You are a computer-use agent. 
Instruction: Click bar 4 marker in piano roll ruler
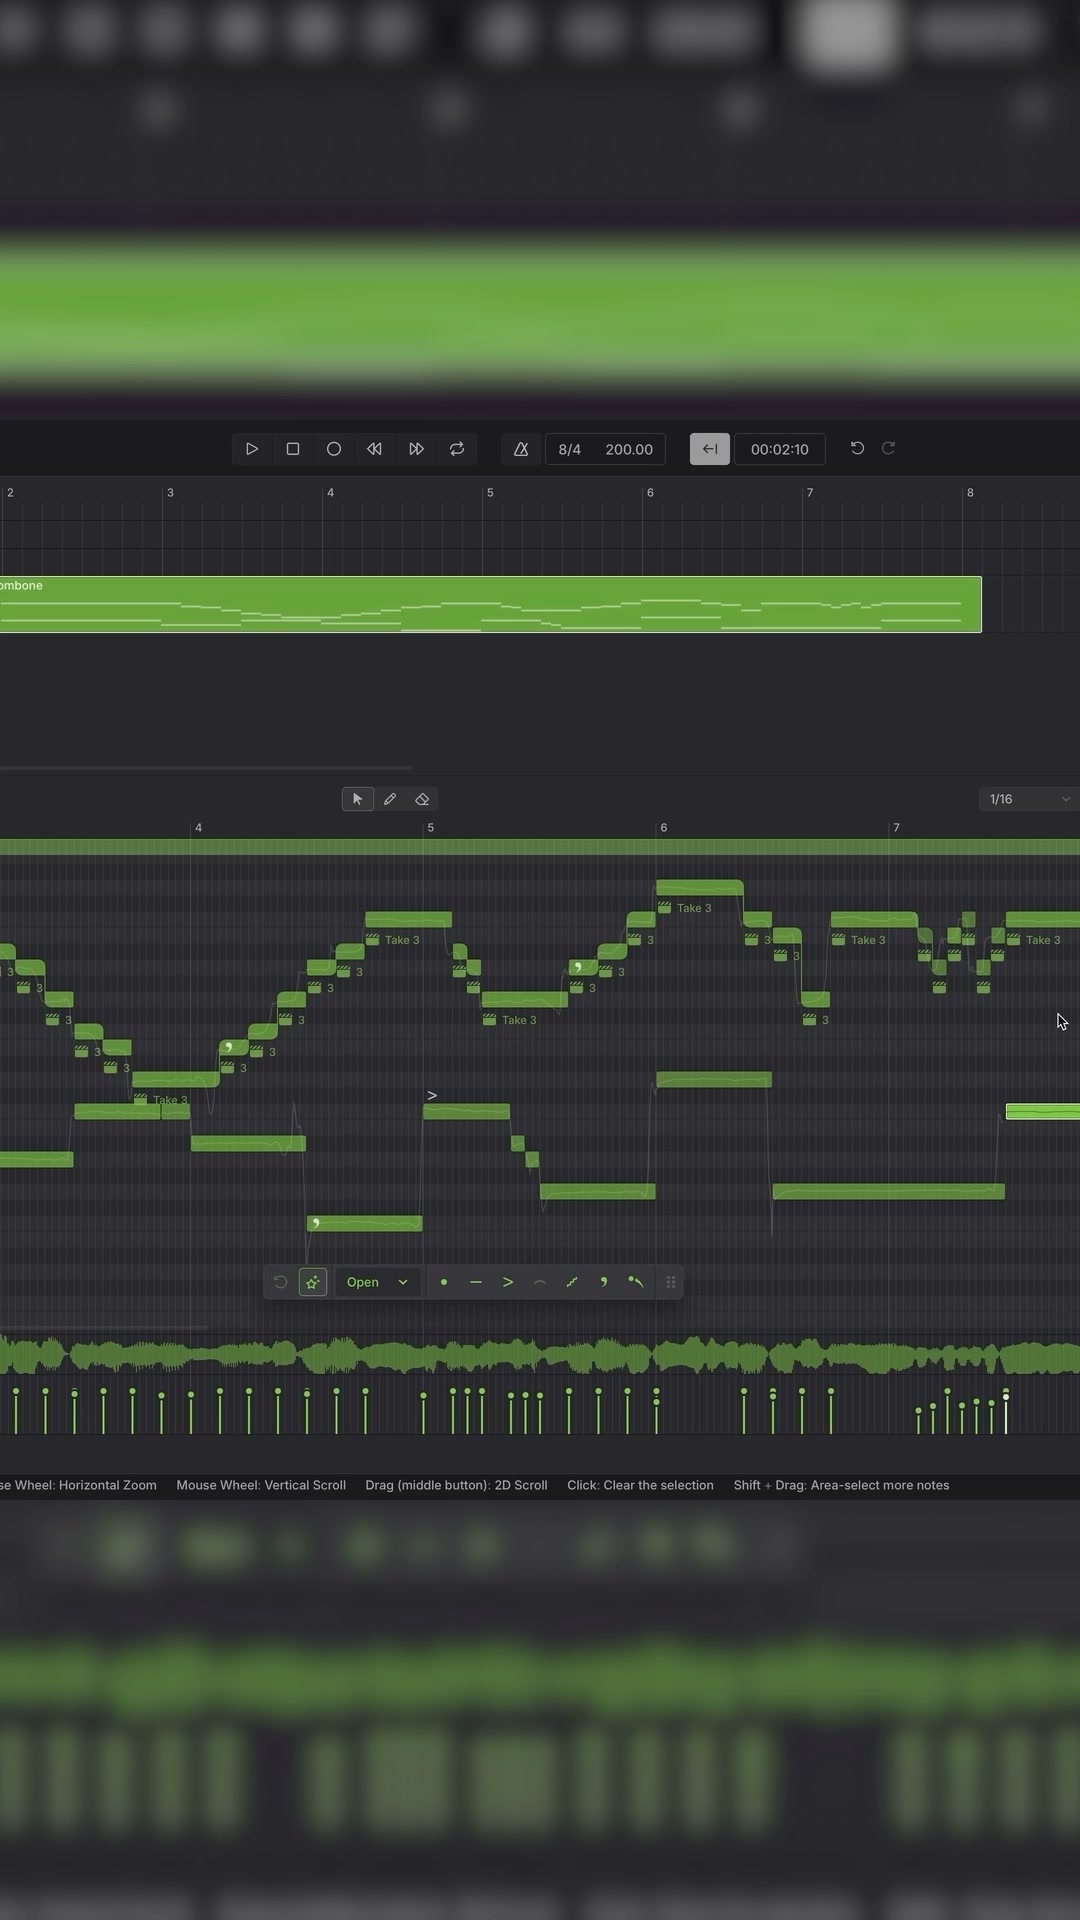click(198, 828)
